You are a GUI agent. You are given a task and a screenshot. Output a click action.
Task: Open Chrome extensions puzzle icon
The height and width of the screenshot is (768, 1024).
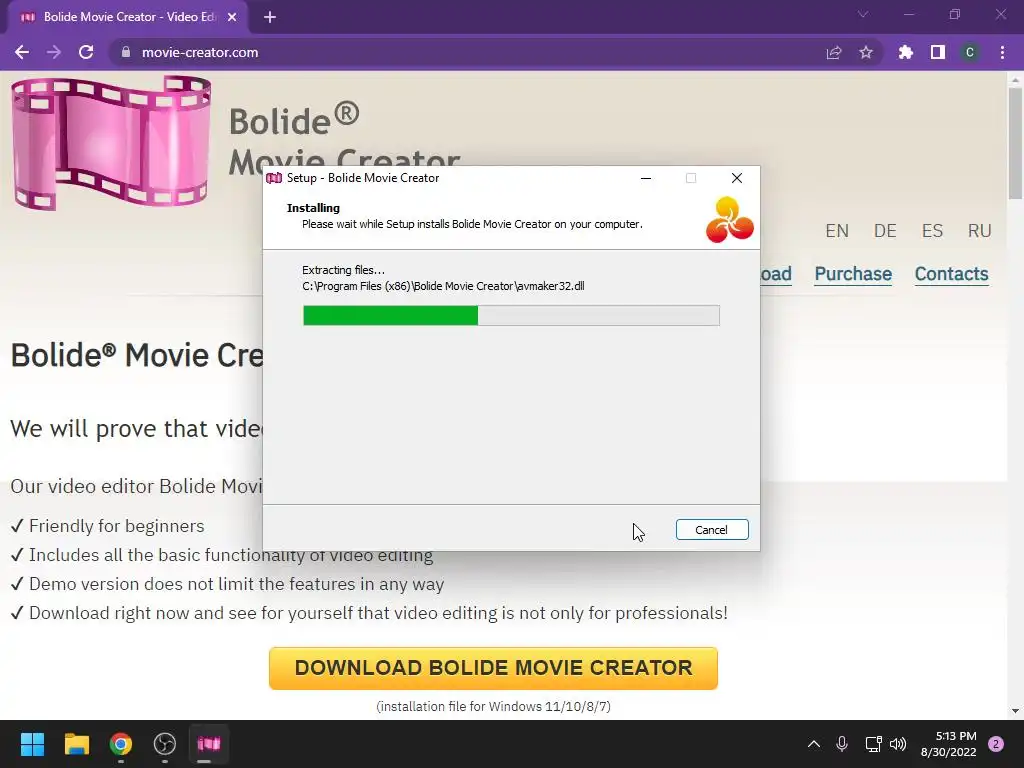point(906,52)
